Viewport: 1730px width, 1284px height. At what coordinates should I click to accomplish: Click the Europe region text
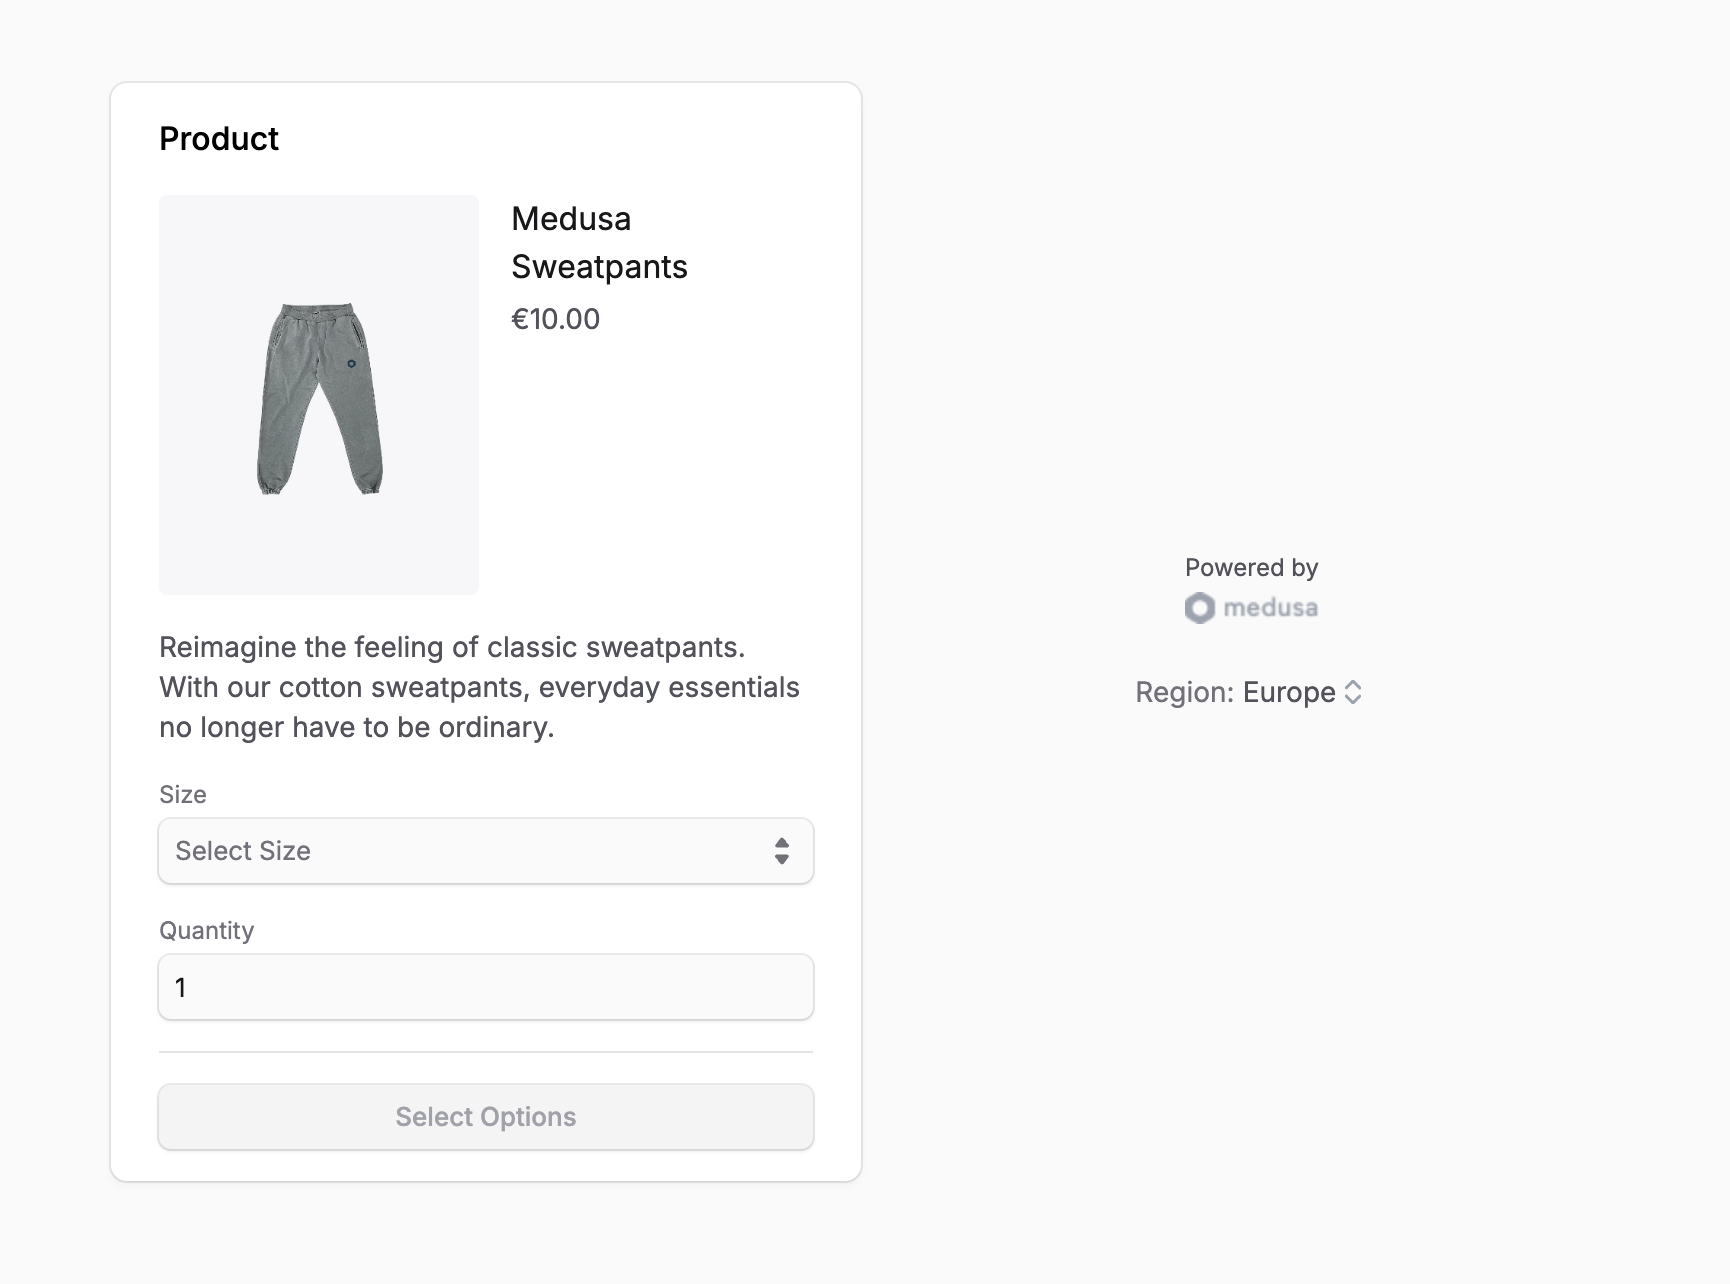tap(1286, 692)
